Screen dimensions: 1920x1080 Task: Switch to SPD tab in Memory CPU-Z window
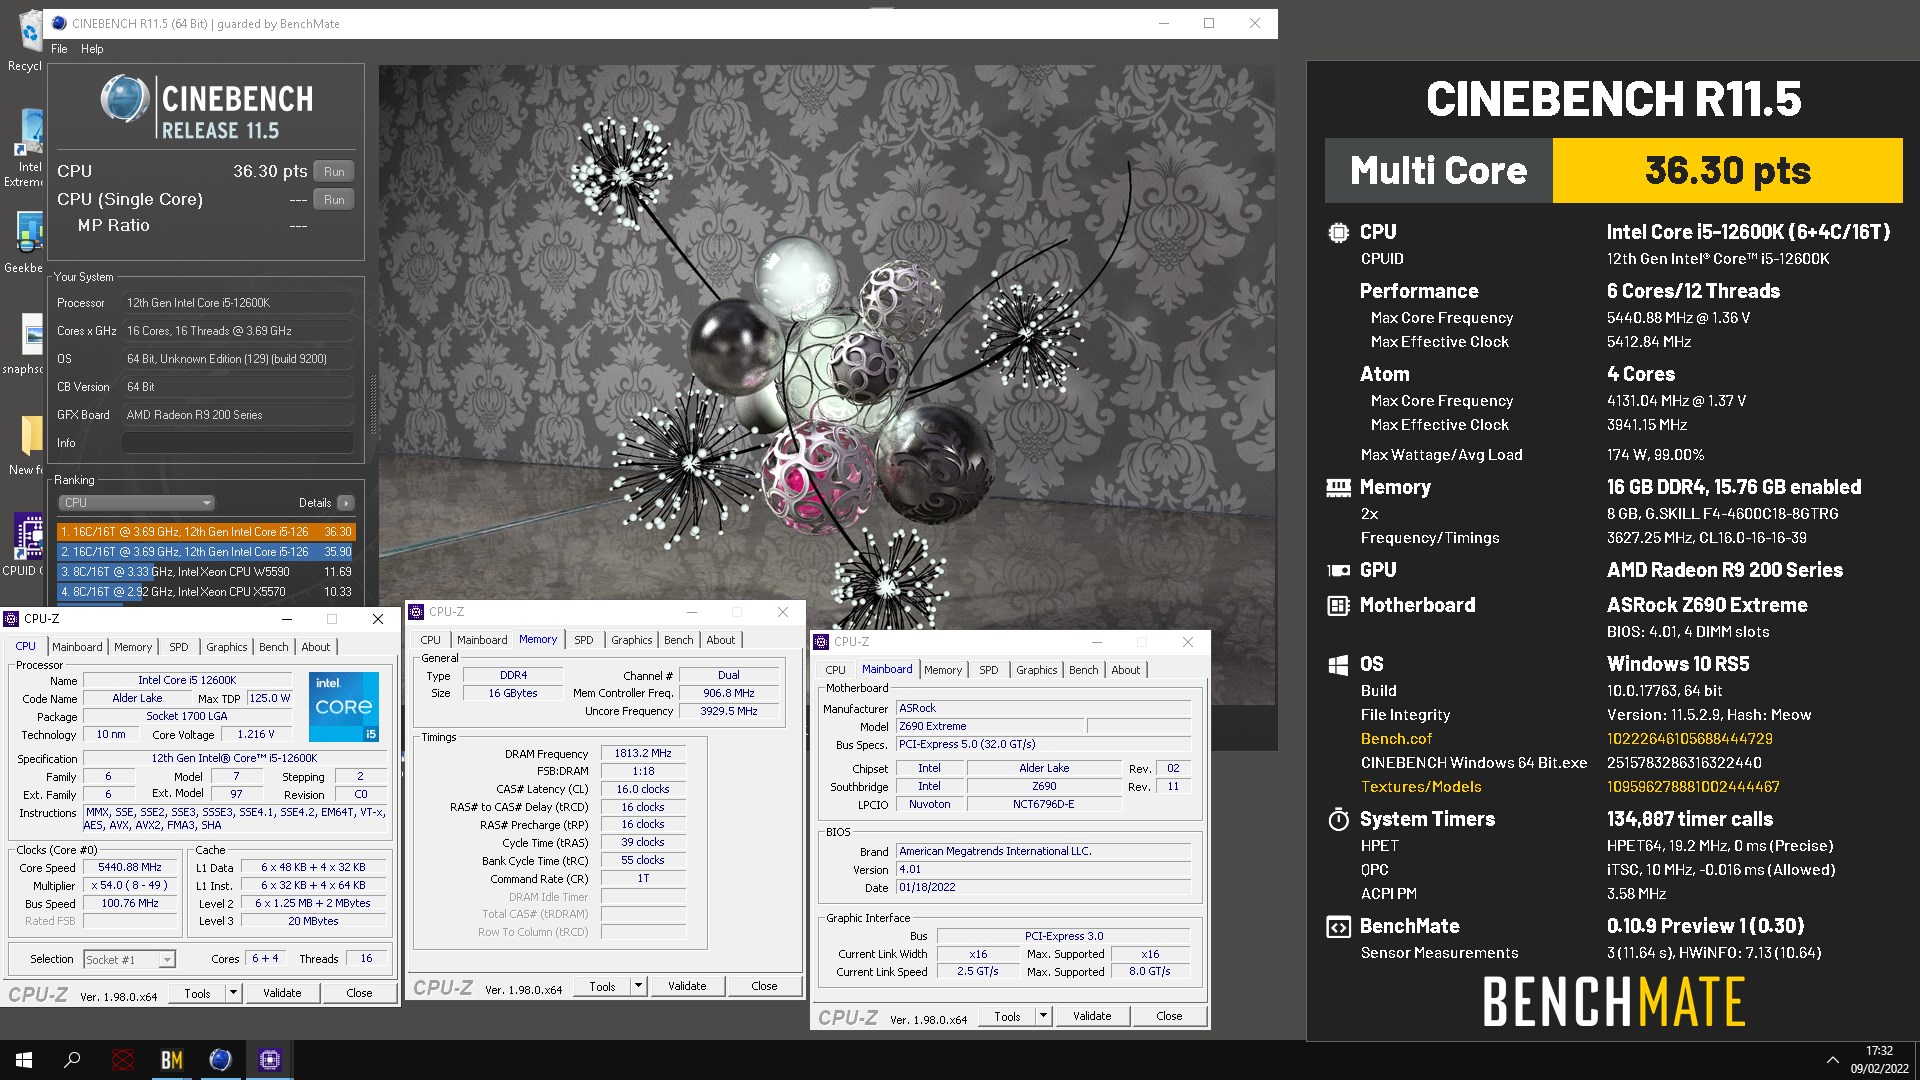click(x=584, y=640)
